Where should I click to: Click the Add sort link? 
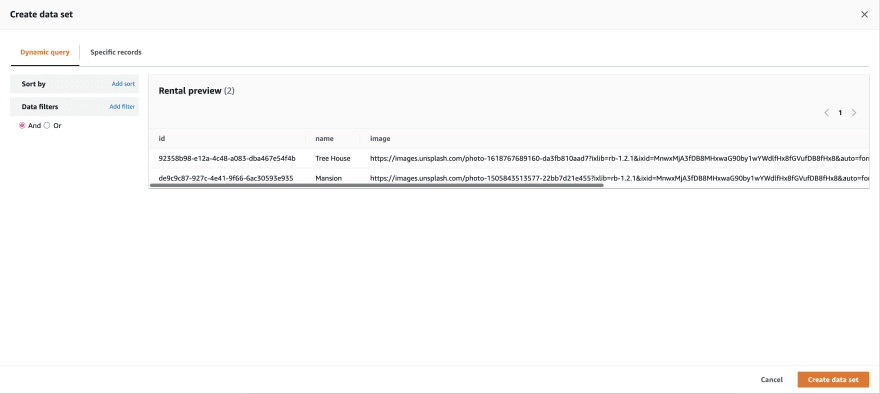(123, 84)
